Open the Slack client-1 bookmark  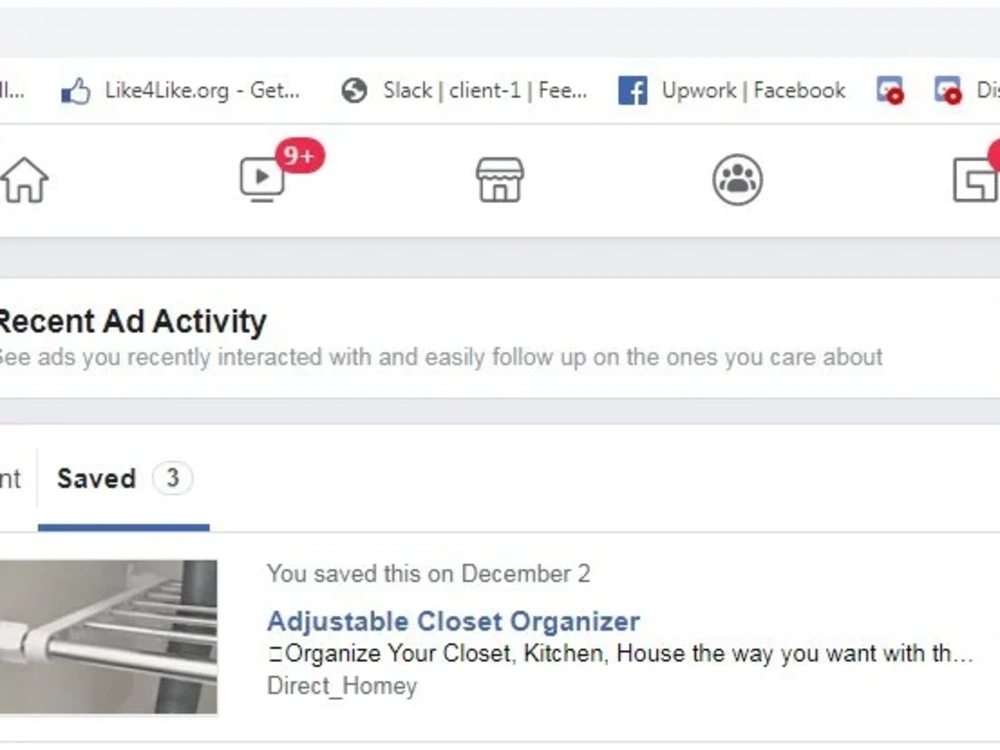[x=464, y=91]
